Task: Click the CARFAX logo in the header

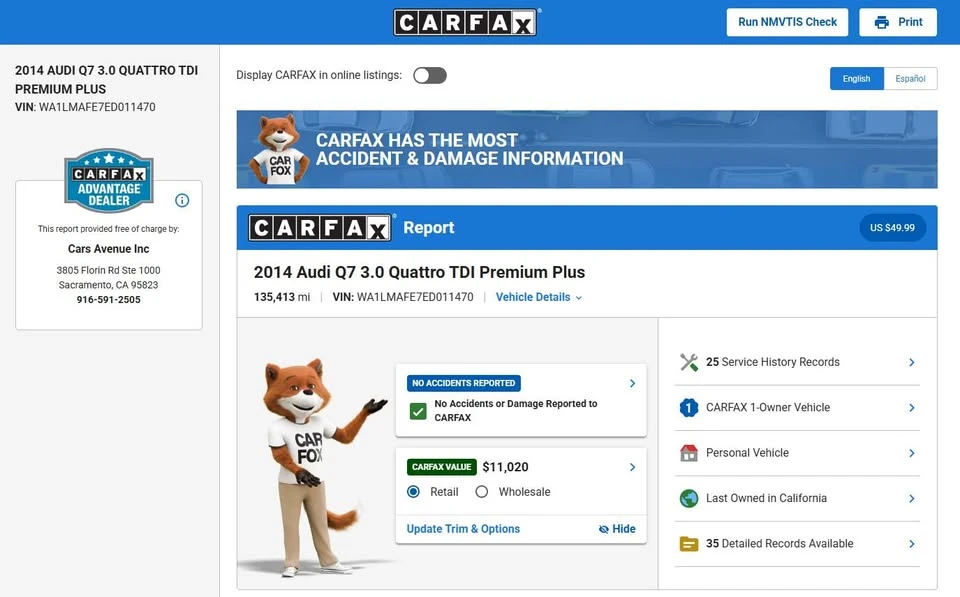Action: pyautogui.click(x=465, y=22)
